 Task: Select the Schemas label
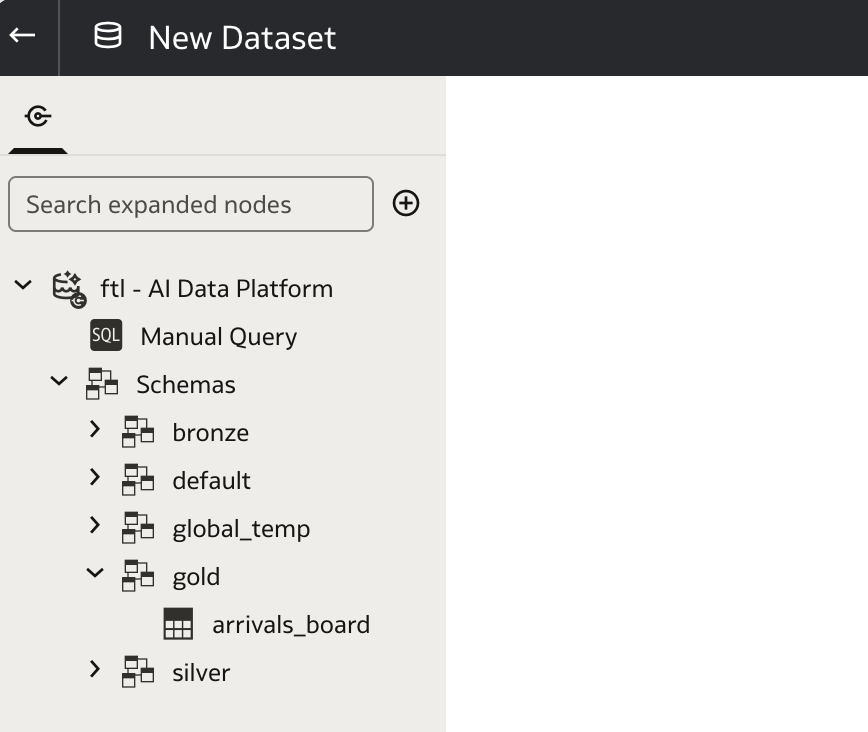[x=186, y=385]
